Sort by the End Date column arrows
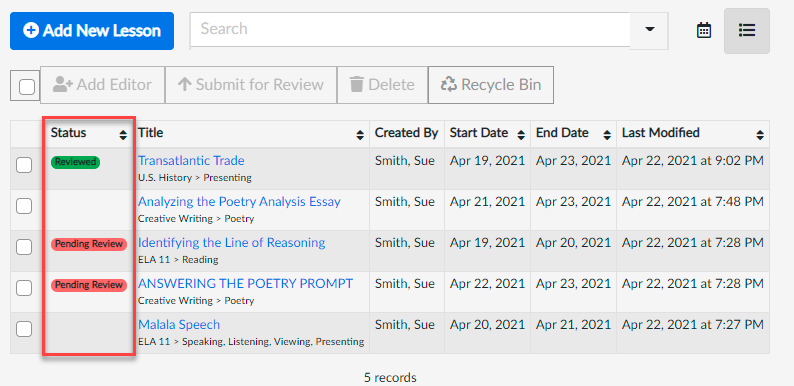Screen dimensions: 794x386 tap(607, 135)
